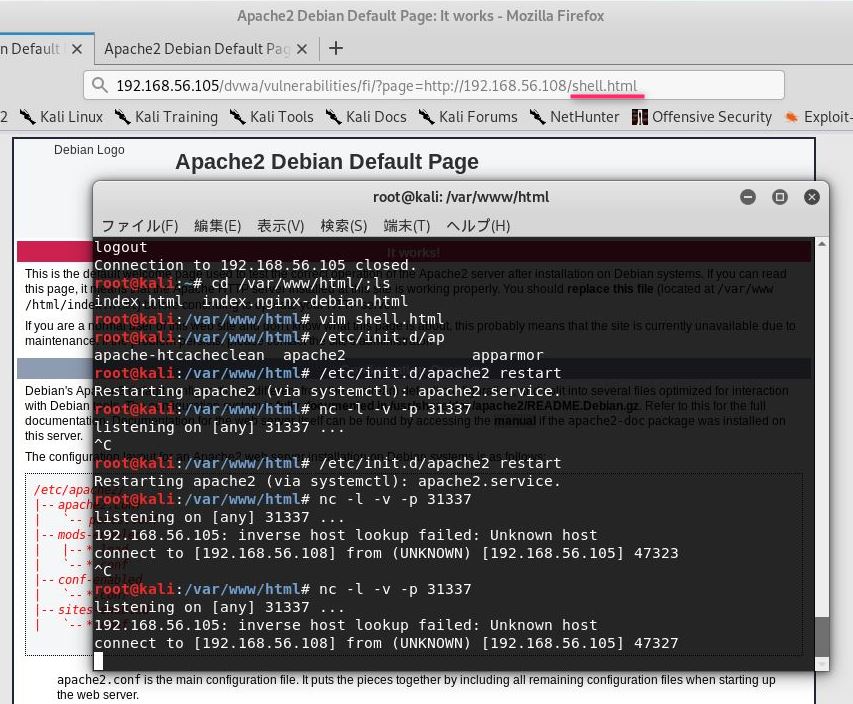
Task: Click the Offensive Security favicon icon
Action: pos(640,117)
